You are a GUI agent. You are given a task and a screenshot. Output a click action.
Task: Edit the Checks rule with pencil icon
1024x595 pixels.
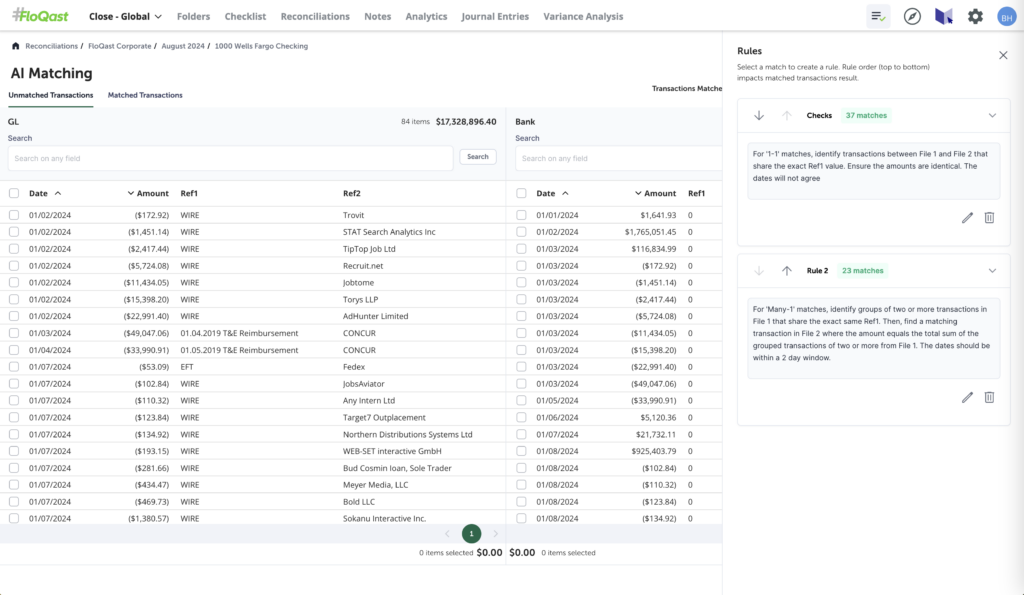[x=967, y=217]
